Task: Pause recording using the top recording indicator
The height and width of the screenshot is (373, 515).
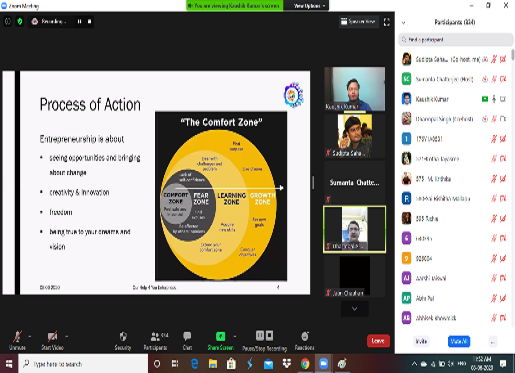Action: 79,21
